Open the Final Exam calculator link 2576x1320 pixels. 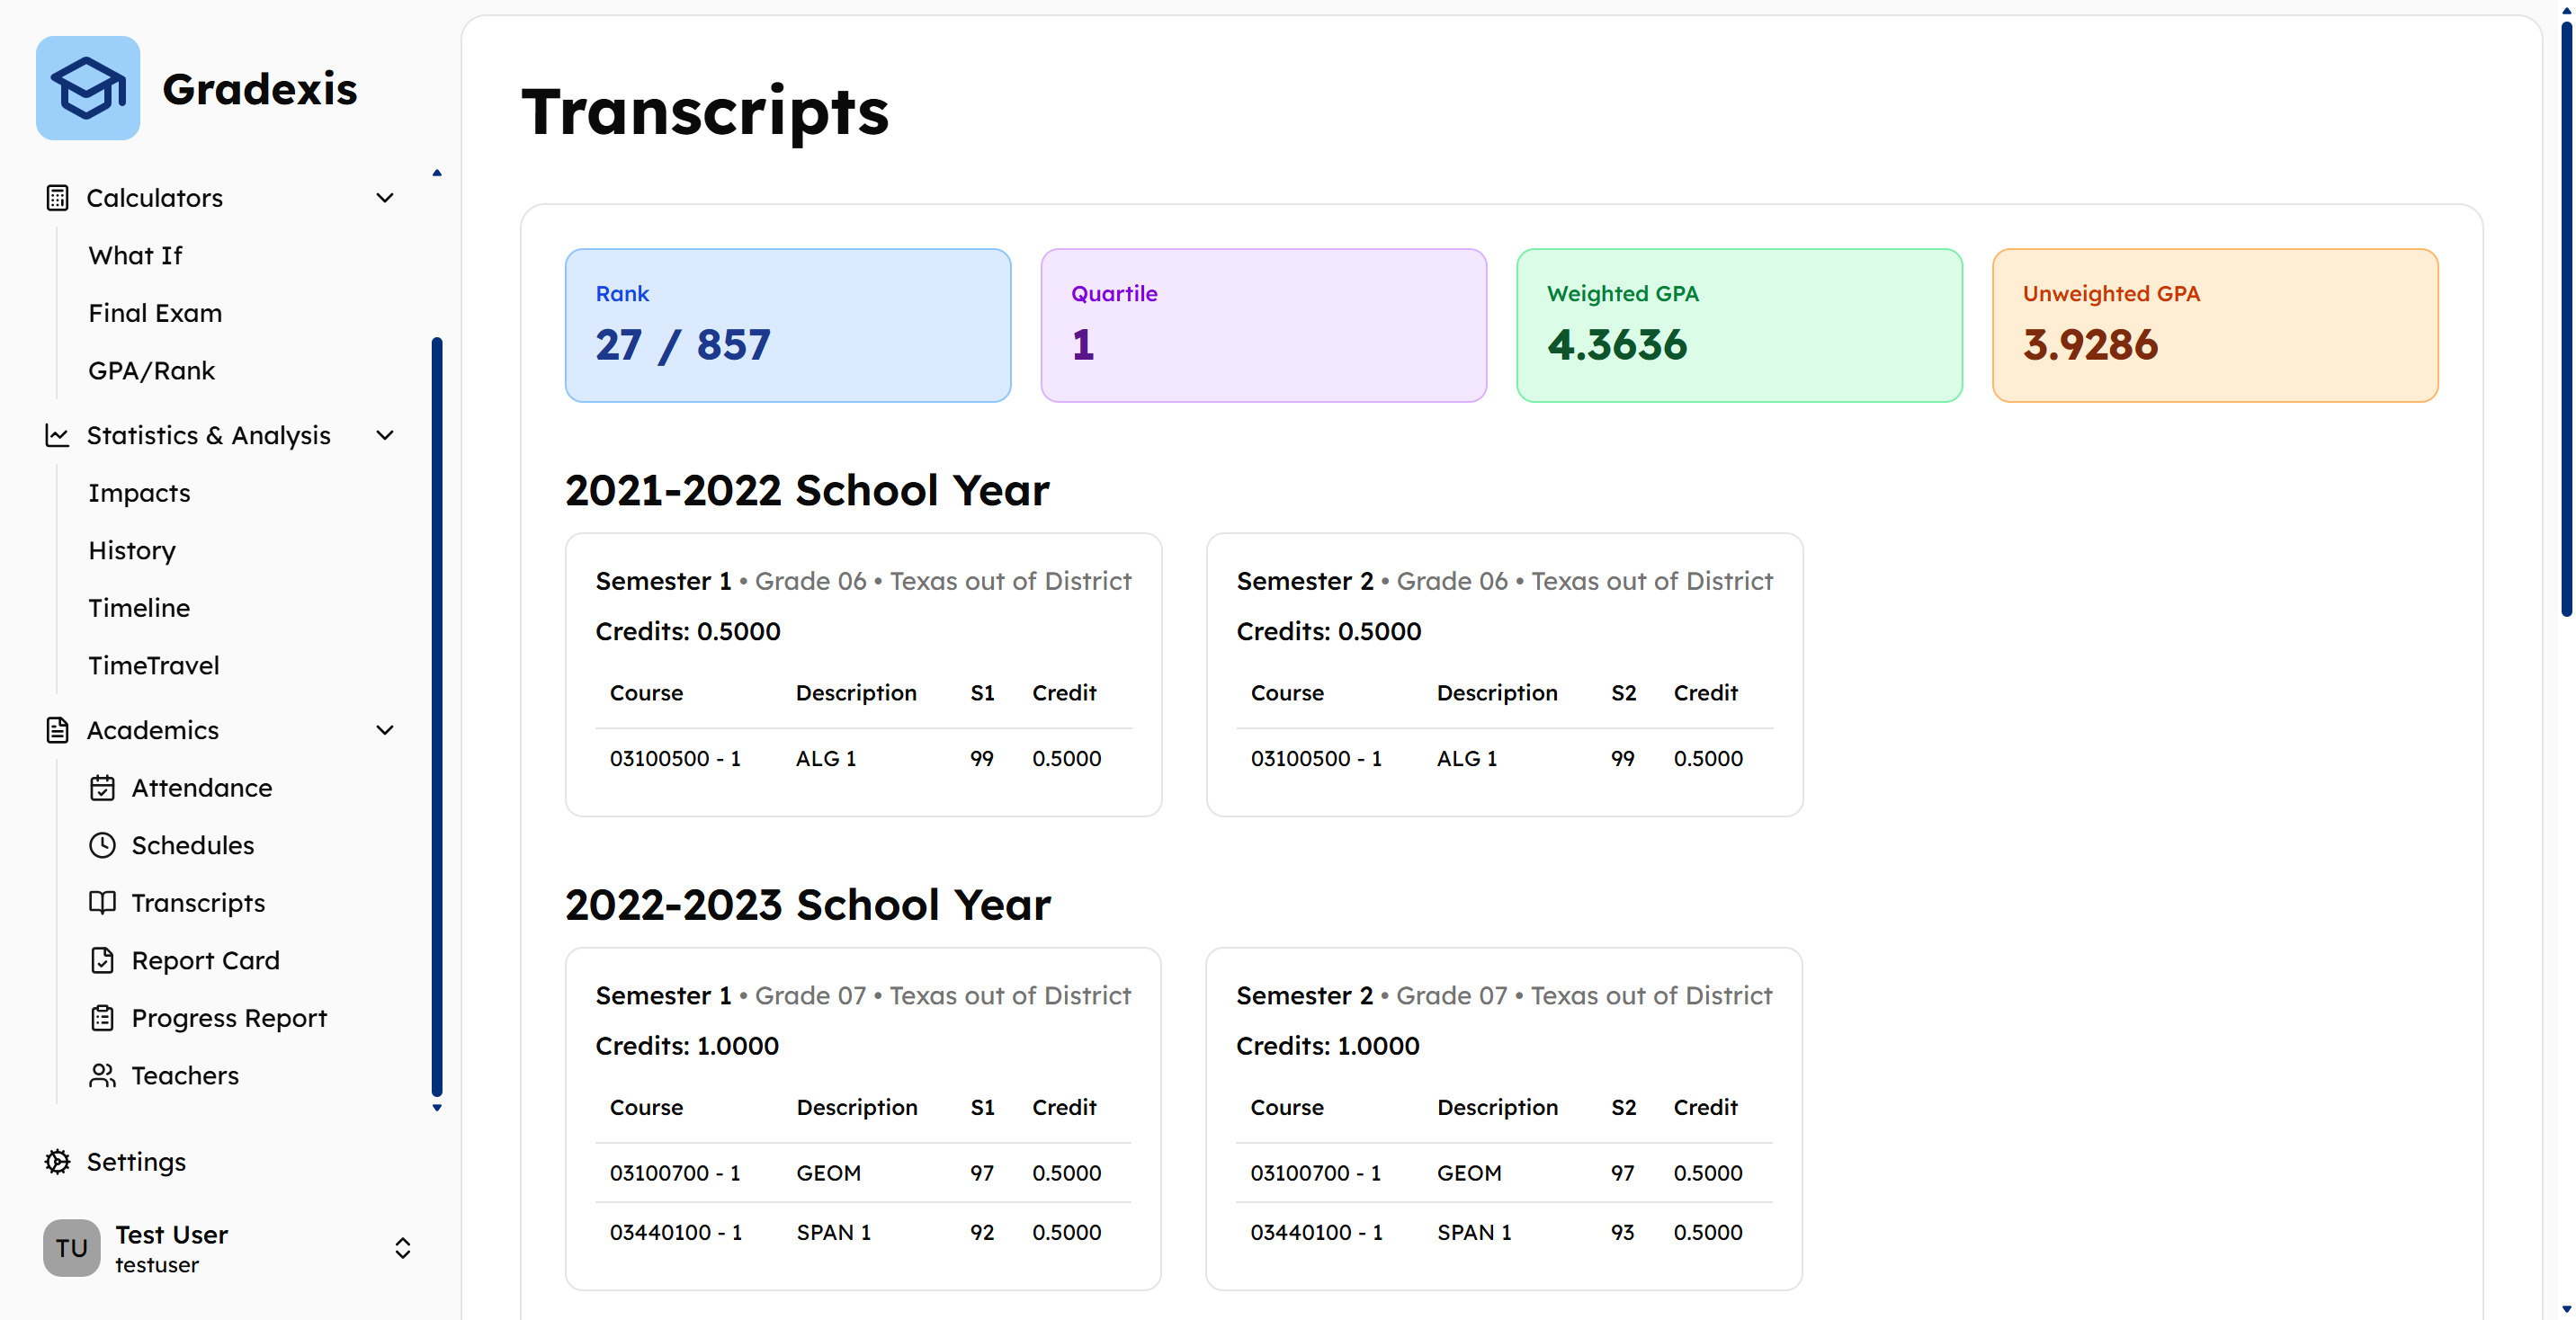pyautogui.click(x=155, y=313)
